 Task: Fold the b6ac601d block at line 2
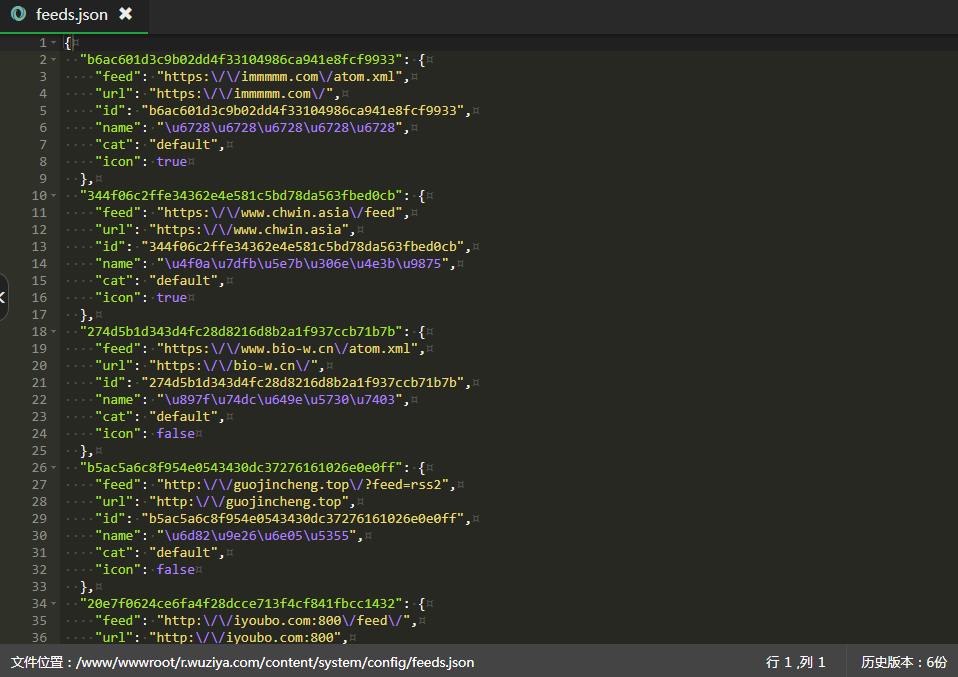pos(53,60)
